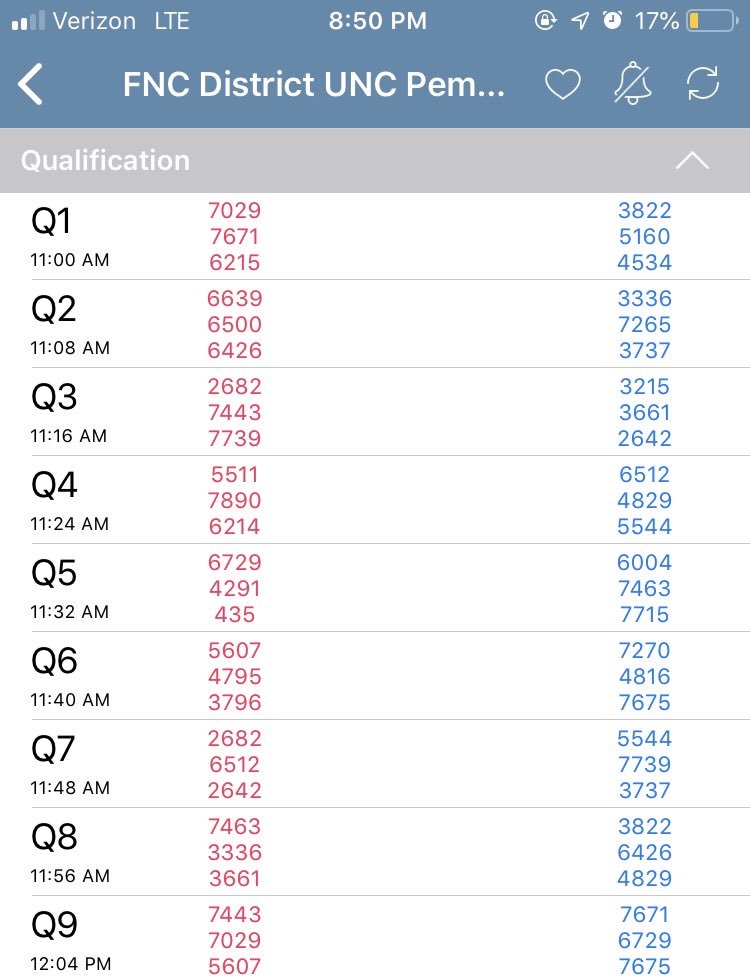Tap the alarm clock status icon
The width and height of the screenshot is (750, 976).
coord(612,21)
